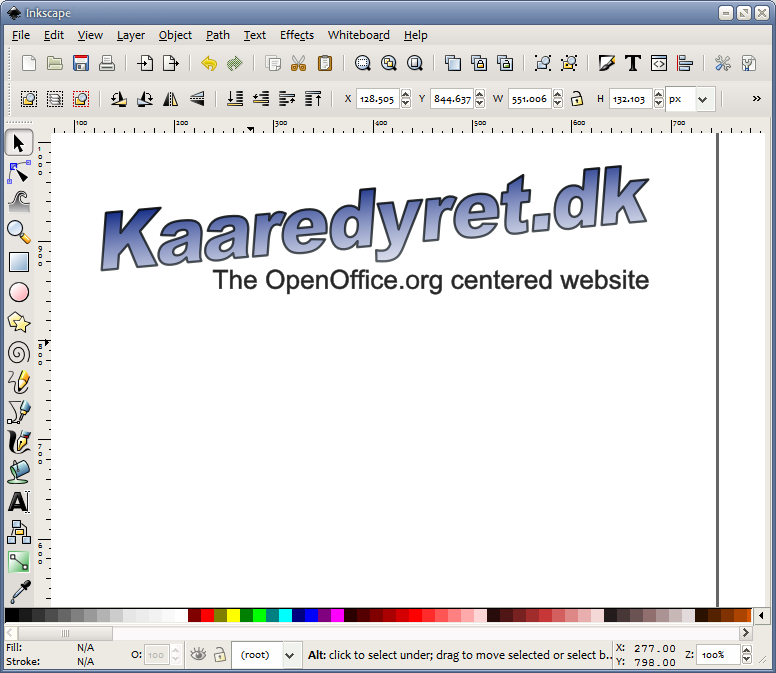Open Fill and Stroke dialog icon
This screenshot has width=776, height=673.
[607, 63]
